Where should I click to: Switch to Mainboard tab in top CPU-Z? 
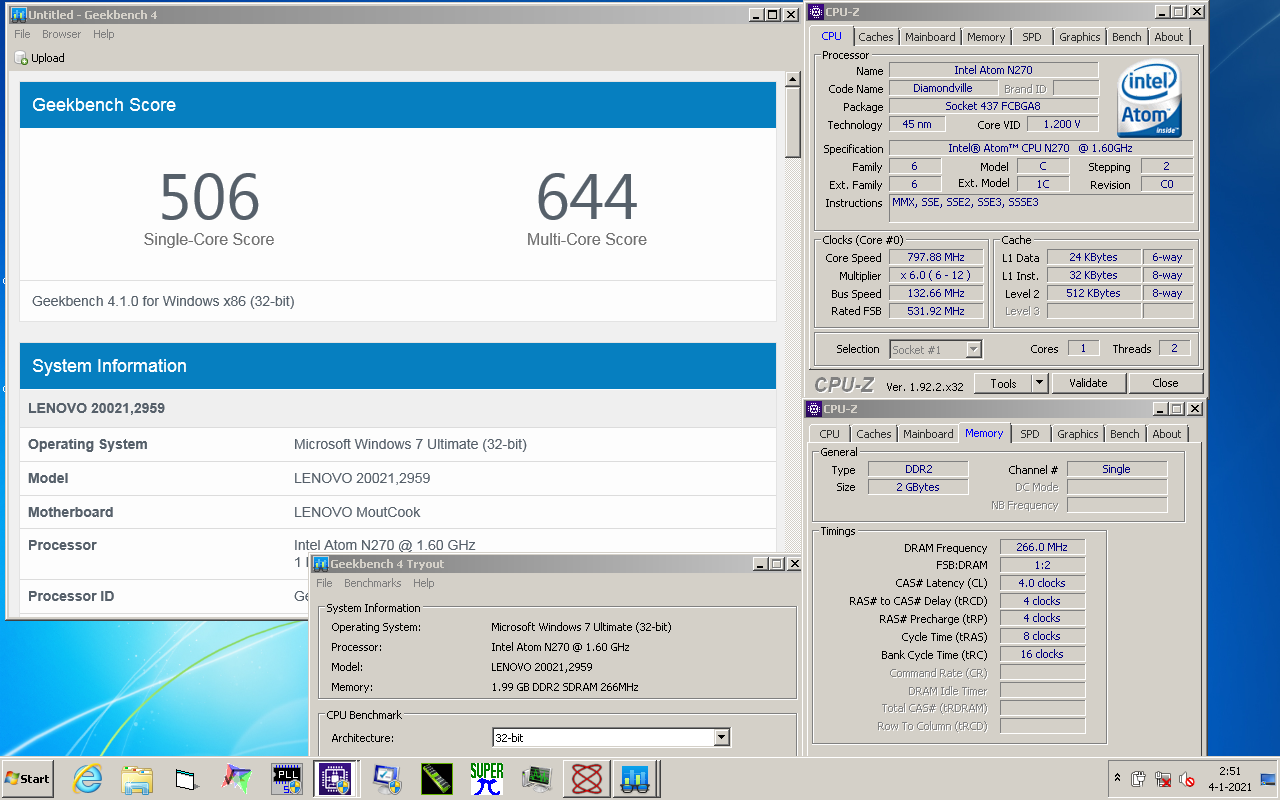pos(930,37)
